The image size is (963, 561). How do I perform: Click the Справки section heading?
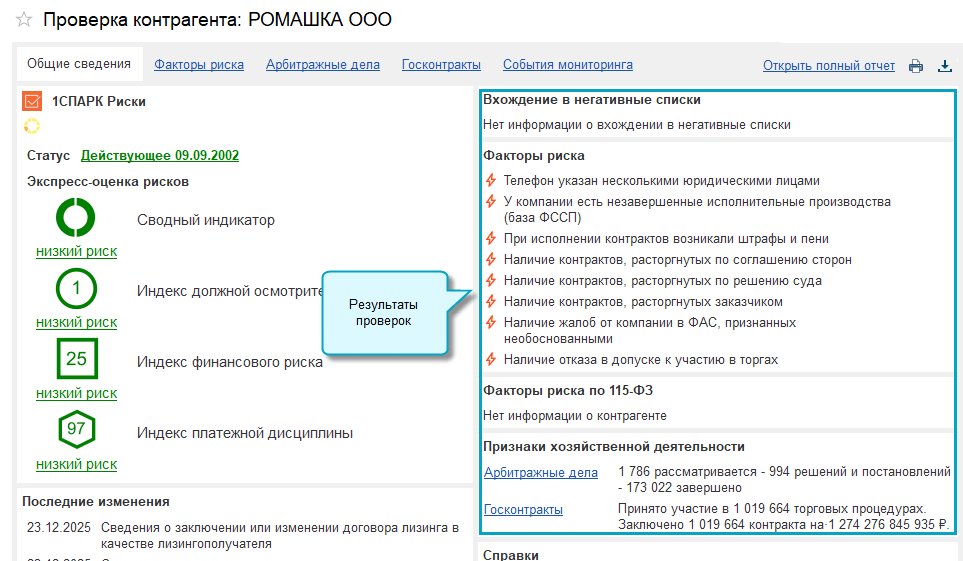(x=511, y=554)
